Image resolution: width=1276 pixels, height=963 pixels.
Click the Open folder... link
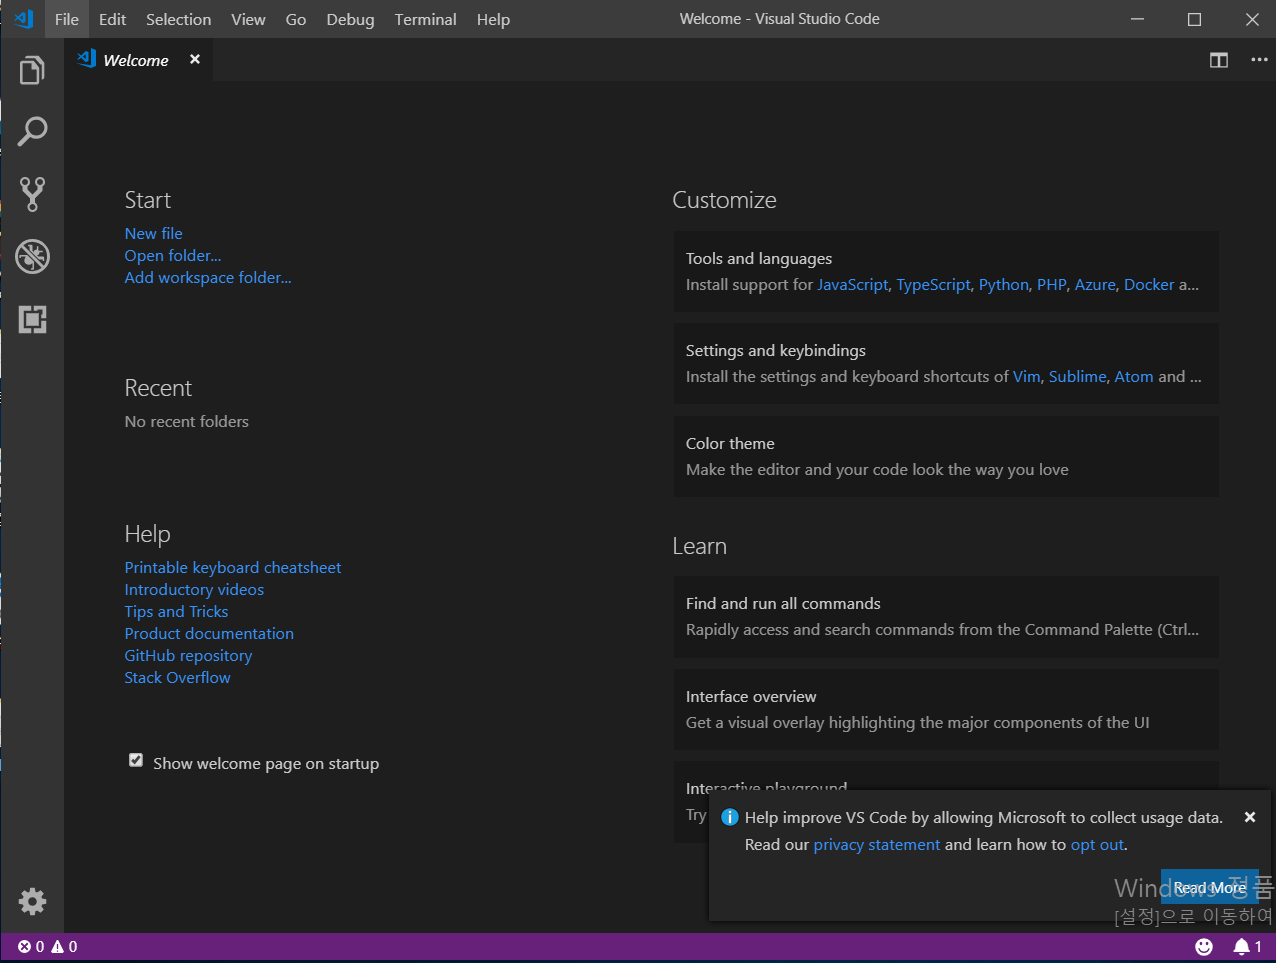coord(173,255)
